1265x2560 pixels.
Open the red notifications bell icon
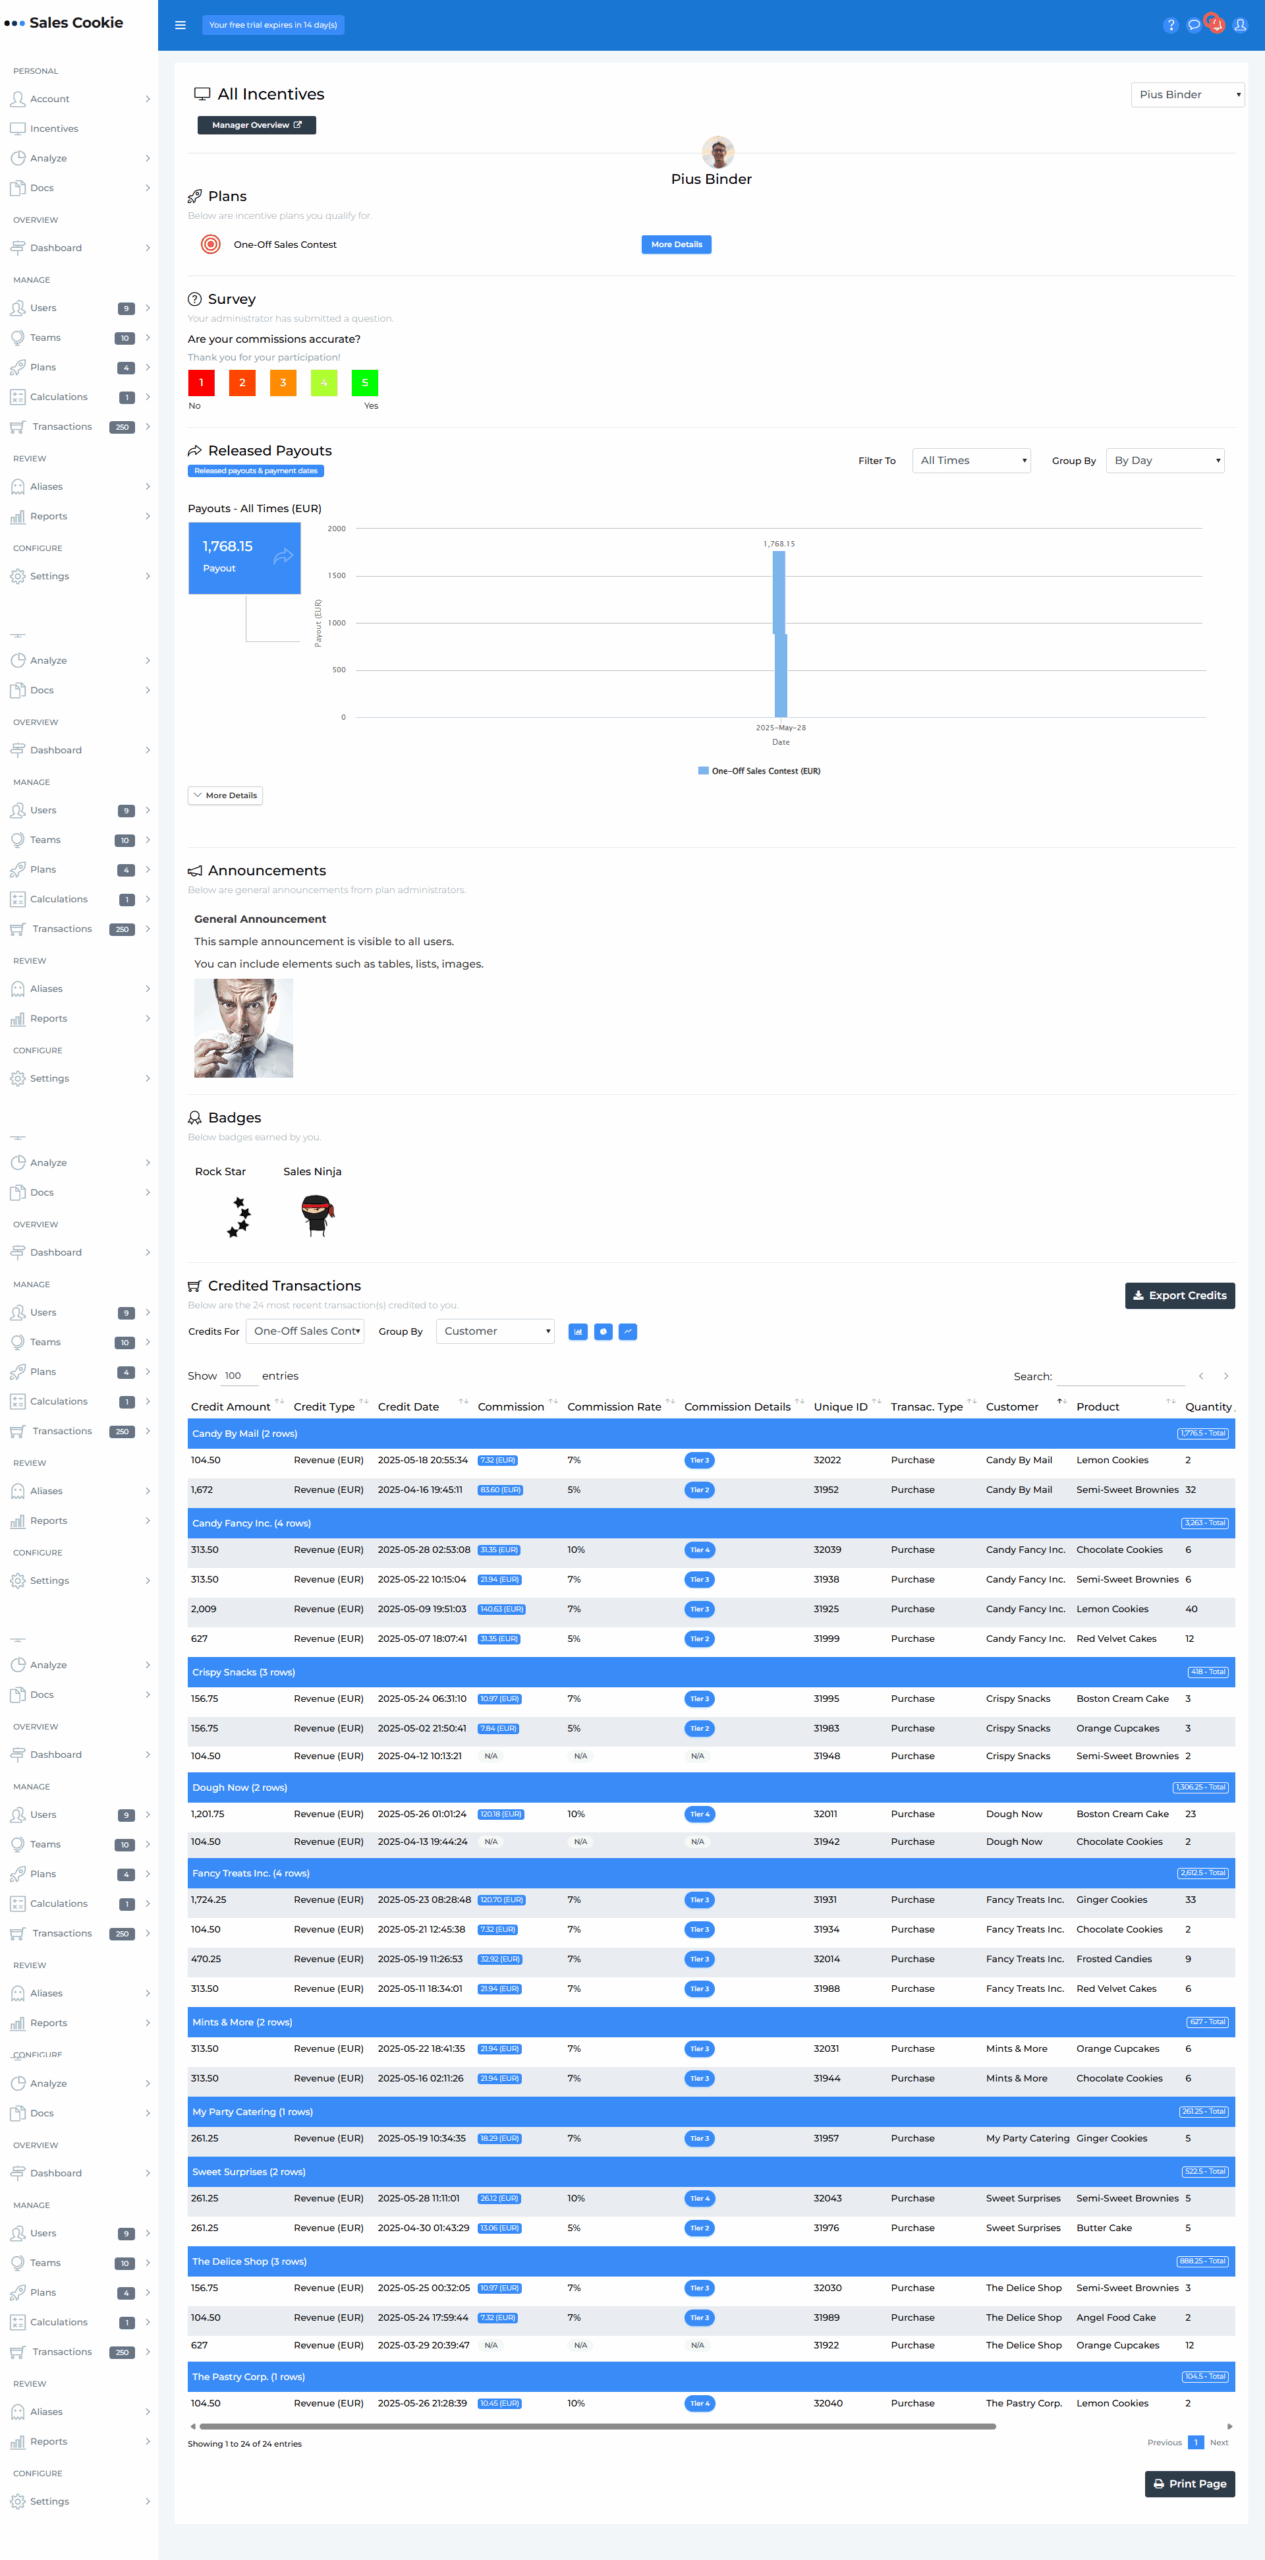pos(1215,24)
